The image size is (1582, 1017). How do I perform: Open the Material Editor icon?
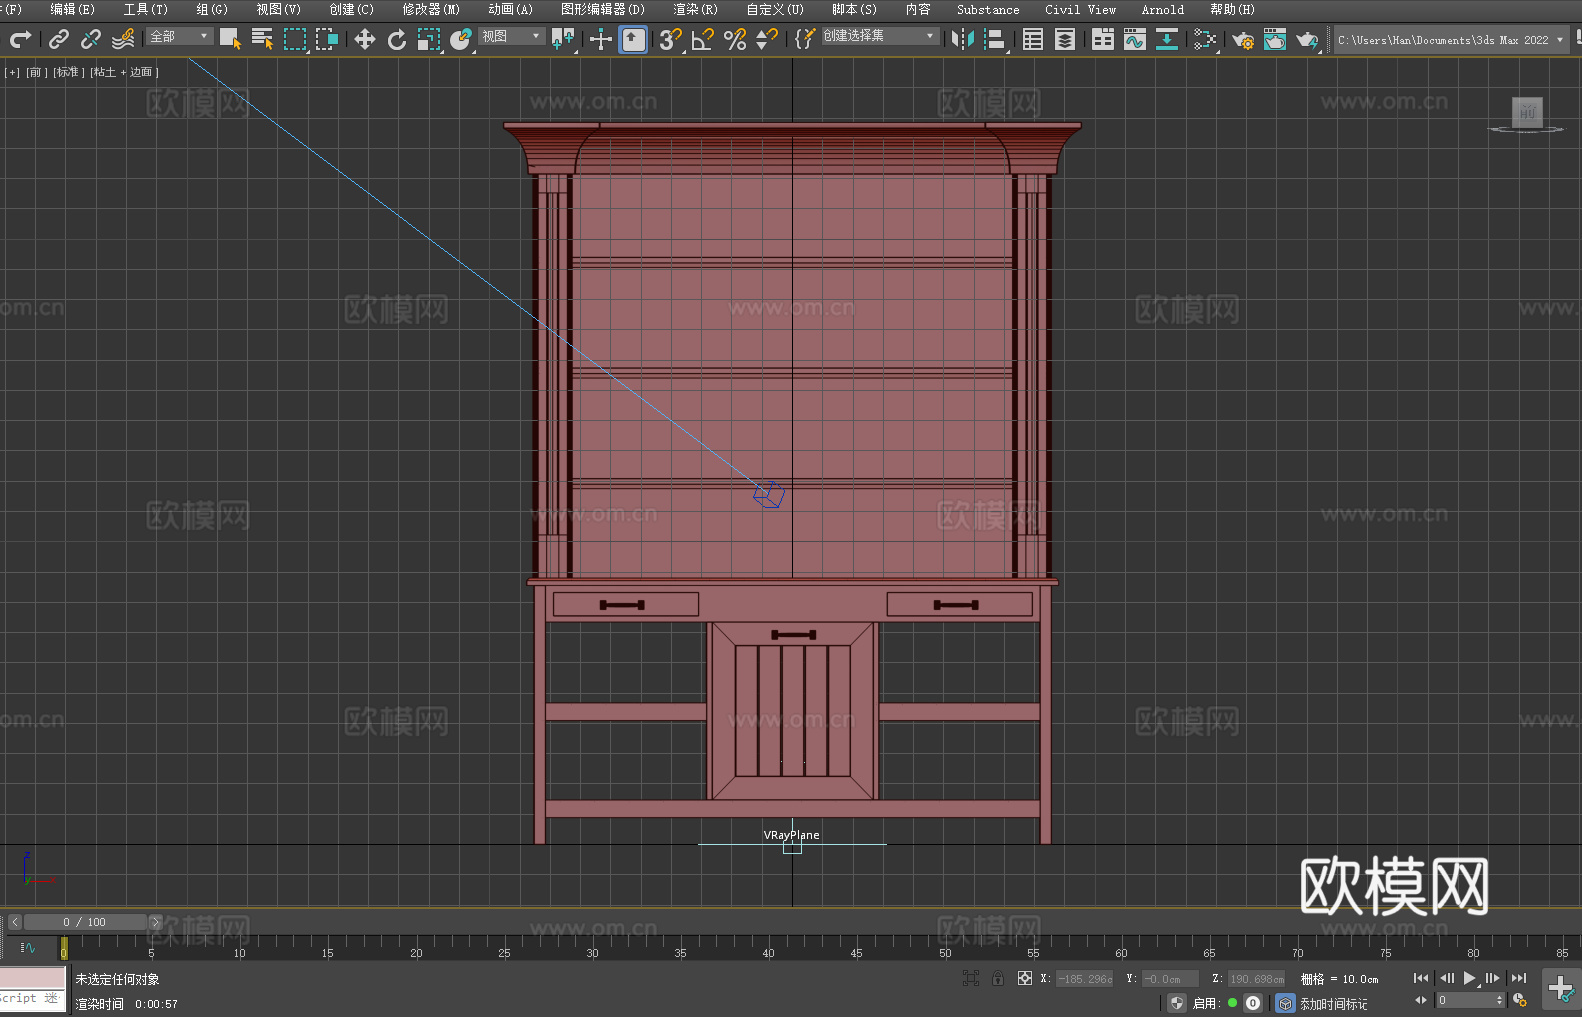(x=1205, y=39)
